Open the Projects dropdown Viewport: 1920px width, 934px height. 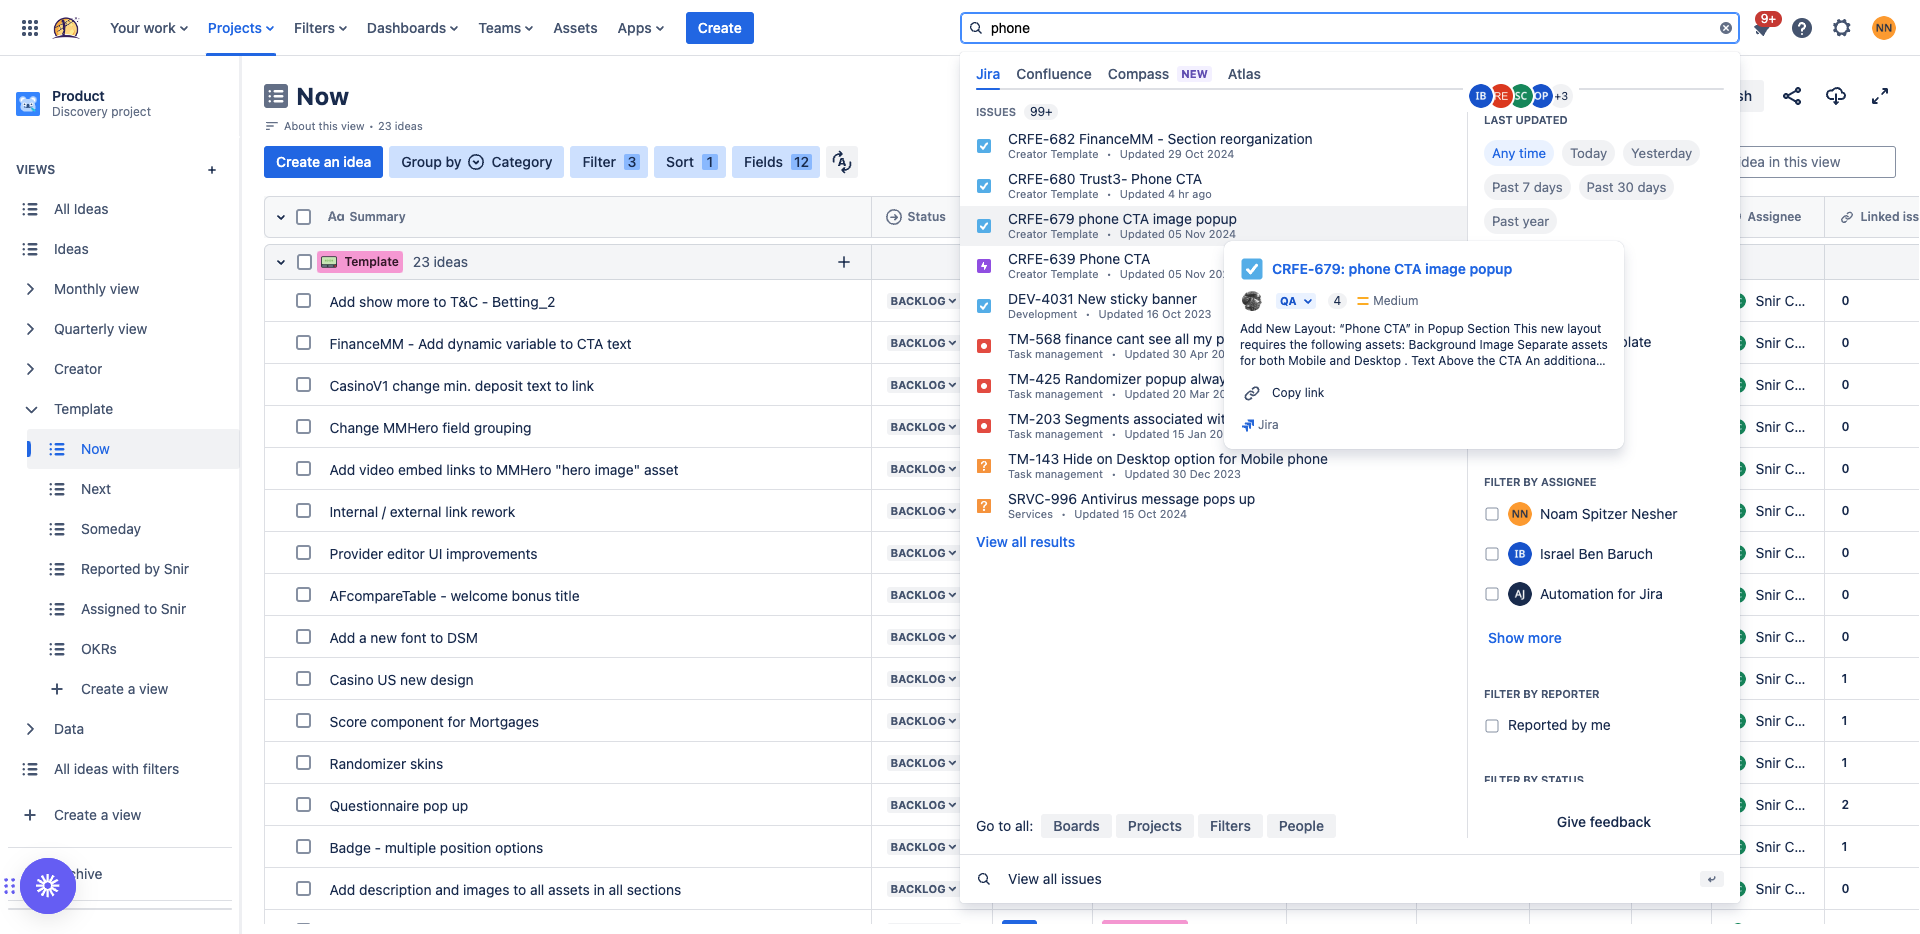(x=241, y=28)
